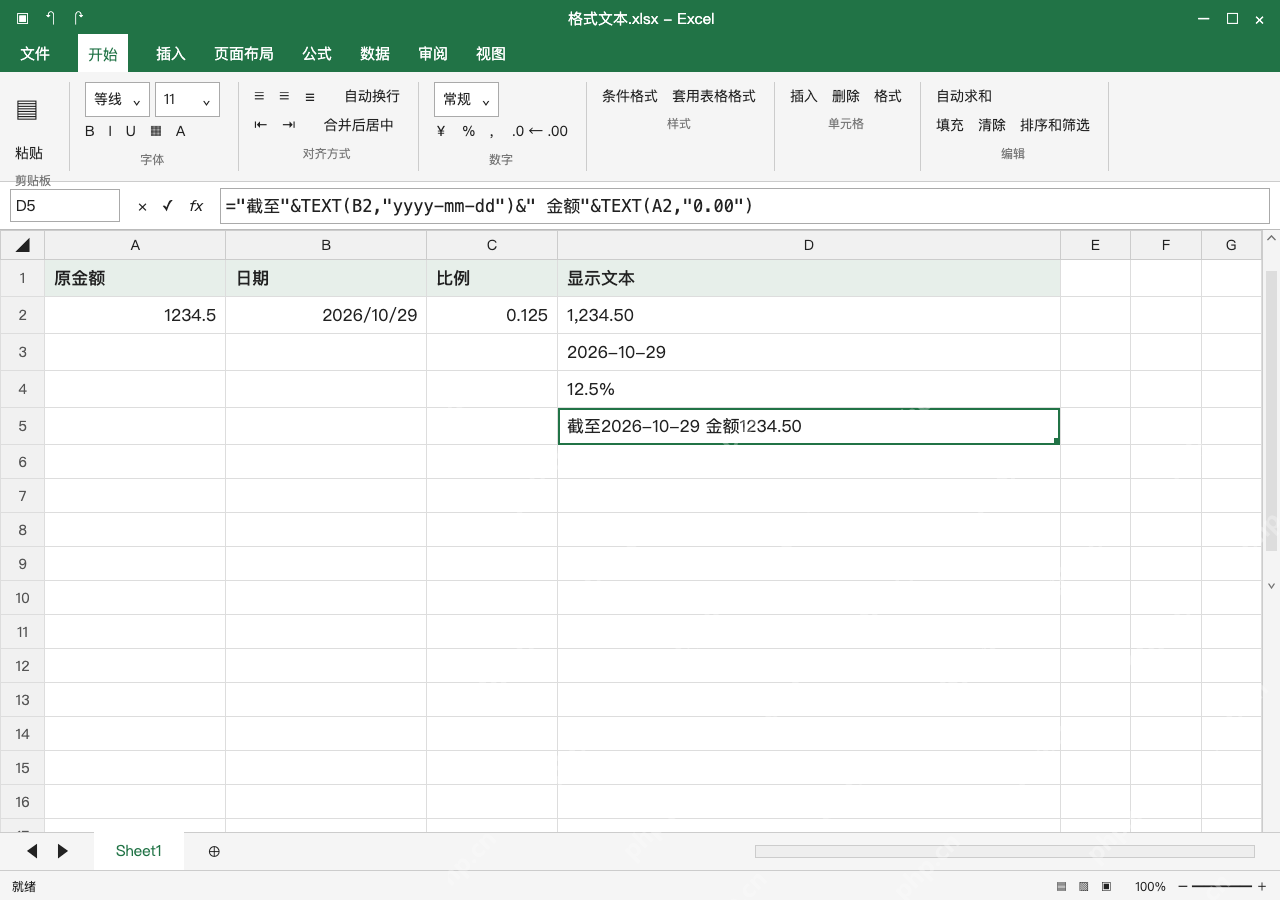Switch to Formulas (公式) tab
1280x900 pixels.
317,54
